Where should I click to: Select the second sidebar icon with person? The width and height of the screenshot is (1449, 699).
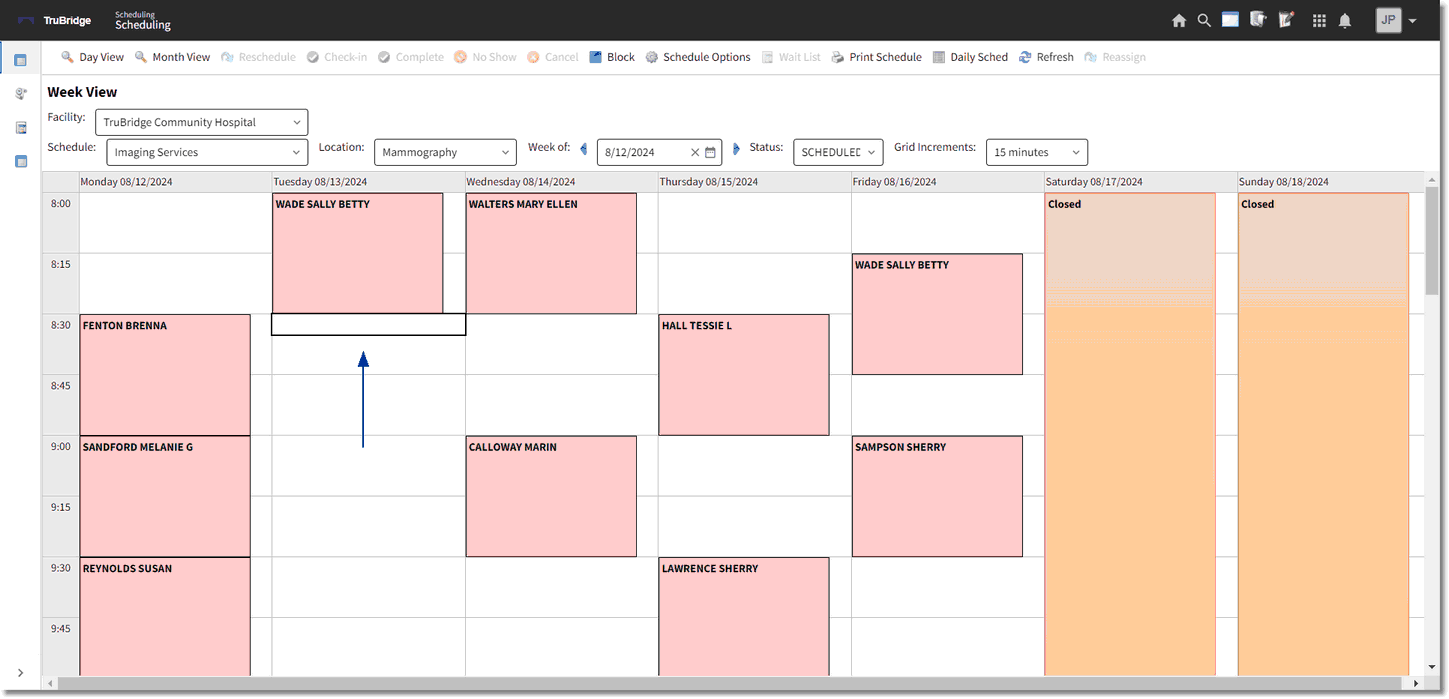pyautogui.click(x=20, y=94)
